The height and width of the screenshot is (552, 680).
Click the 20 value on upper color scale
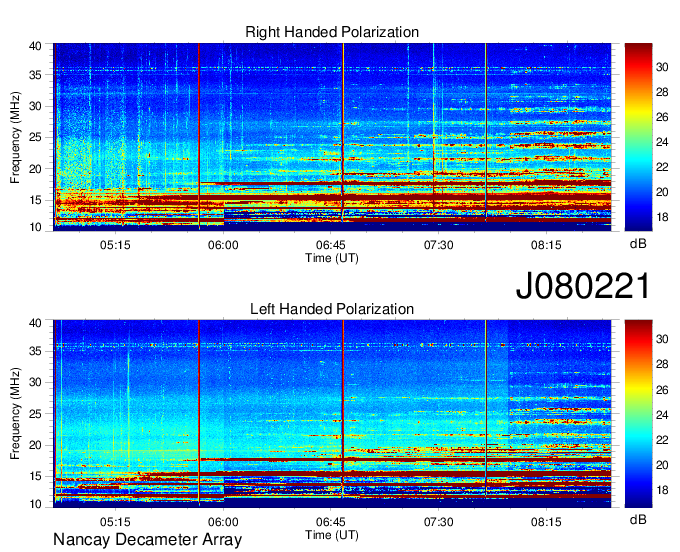click(x=662, y=192)
